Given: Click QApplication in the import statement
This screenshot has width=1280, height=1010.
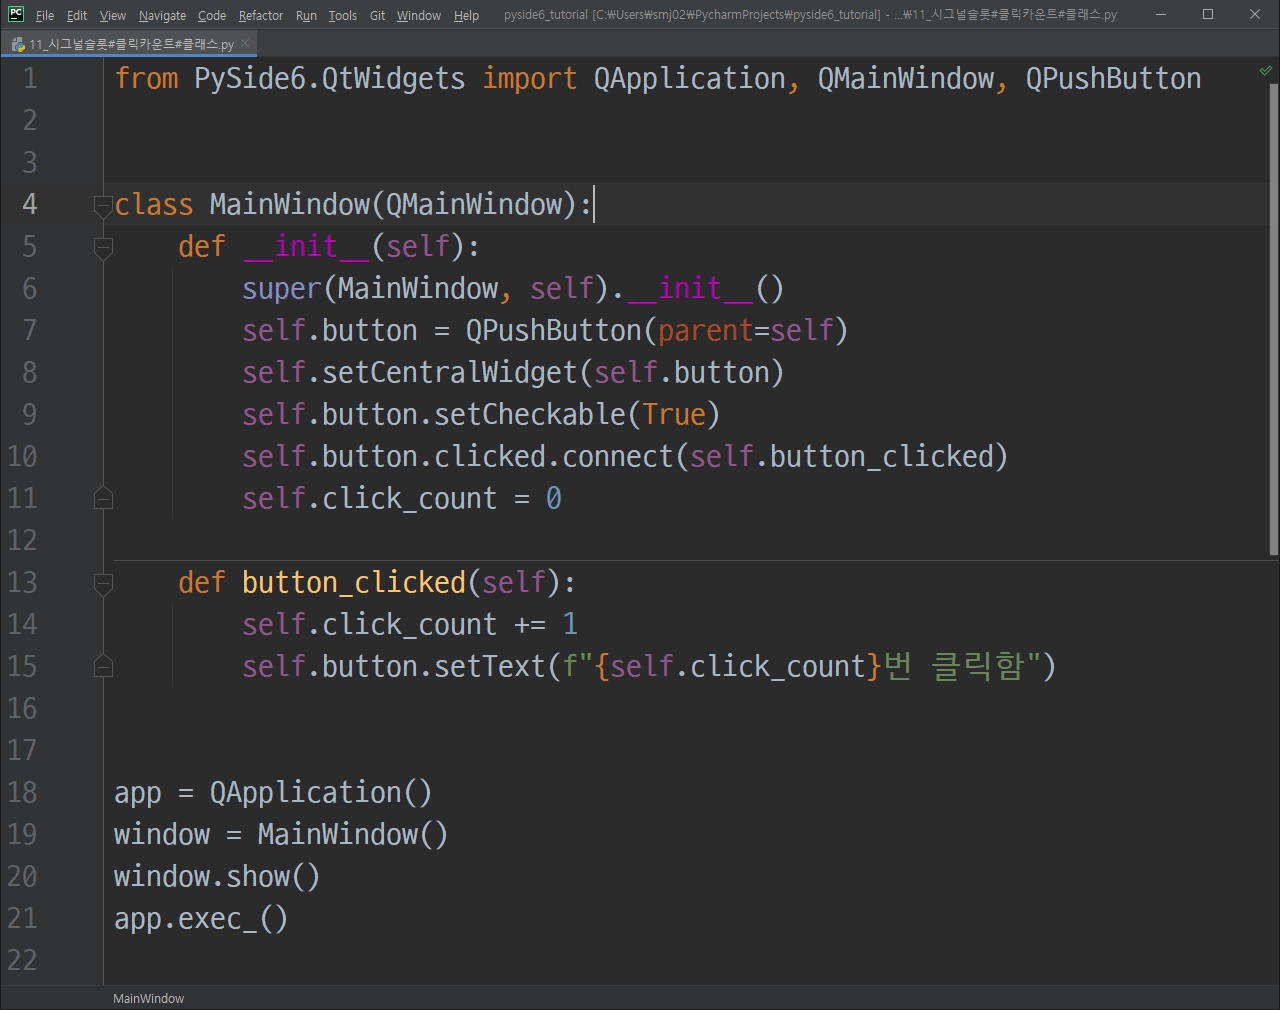Looking at the screenshot, I should pos(690,78).
